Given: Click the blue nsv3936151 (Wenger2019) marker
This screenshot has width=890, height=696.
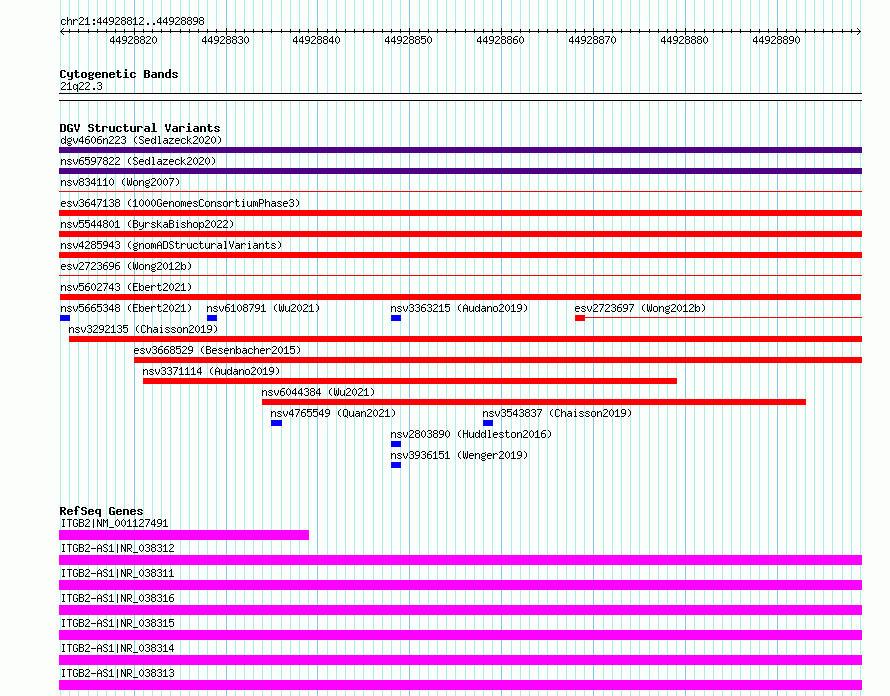Looking at the screenshot, I should tap(396, 465).
